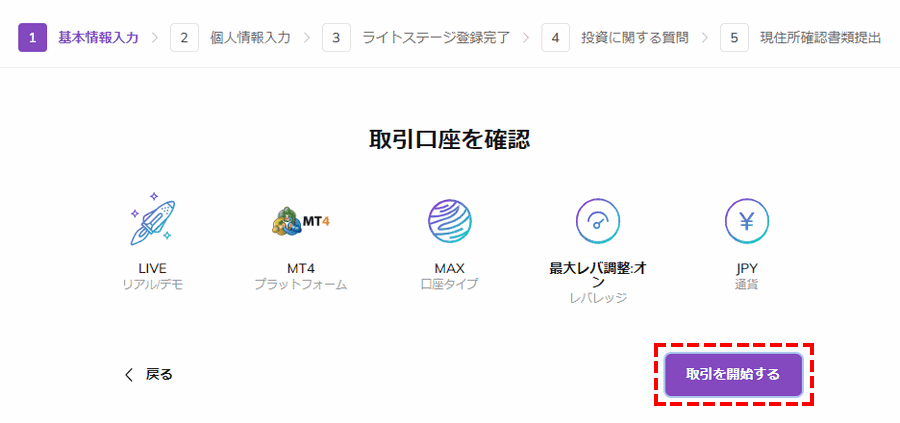
Task: Click the leverage gauge icon
Action: coord(598,221)
